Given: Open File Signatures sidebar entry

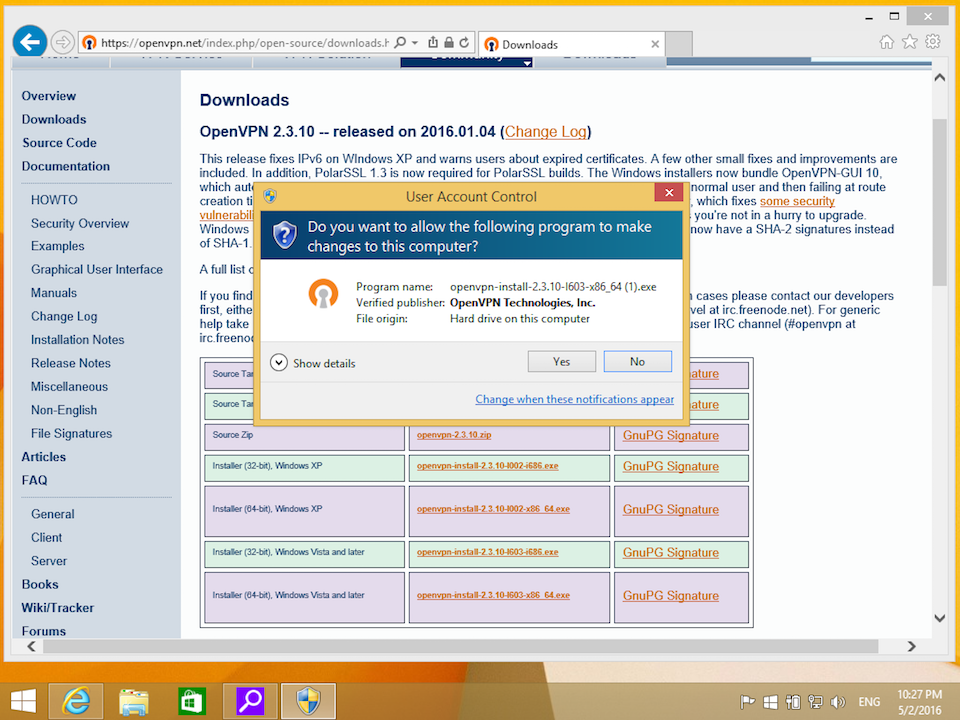Looking at the screenshot, I should (72, 433).
